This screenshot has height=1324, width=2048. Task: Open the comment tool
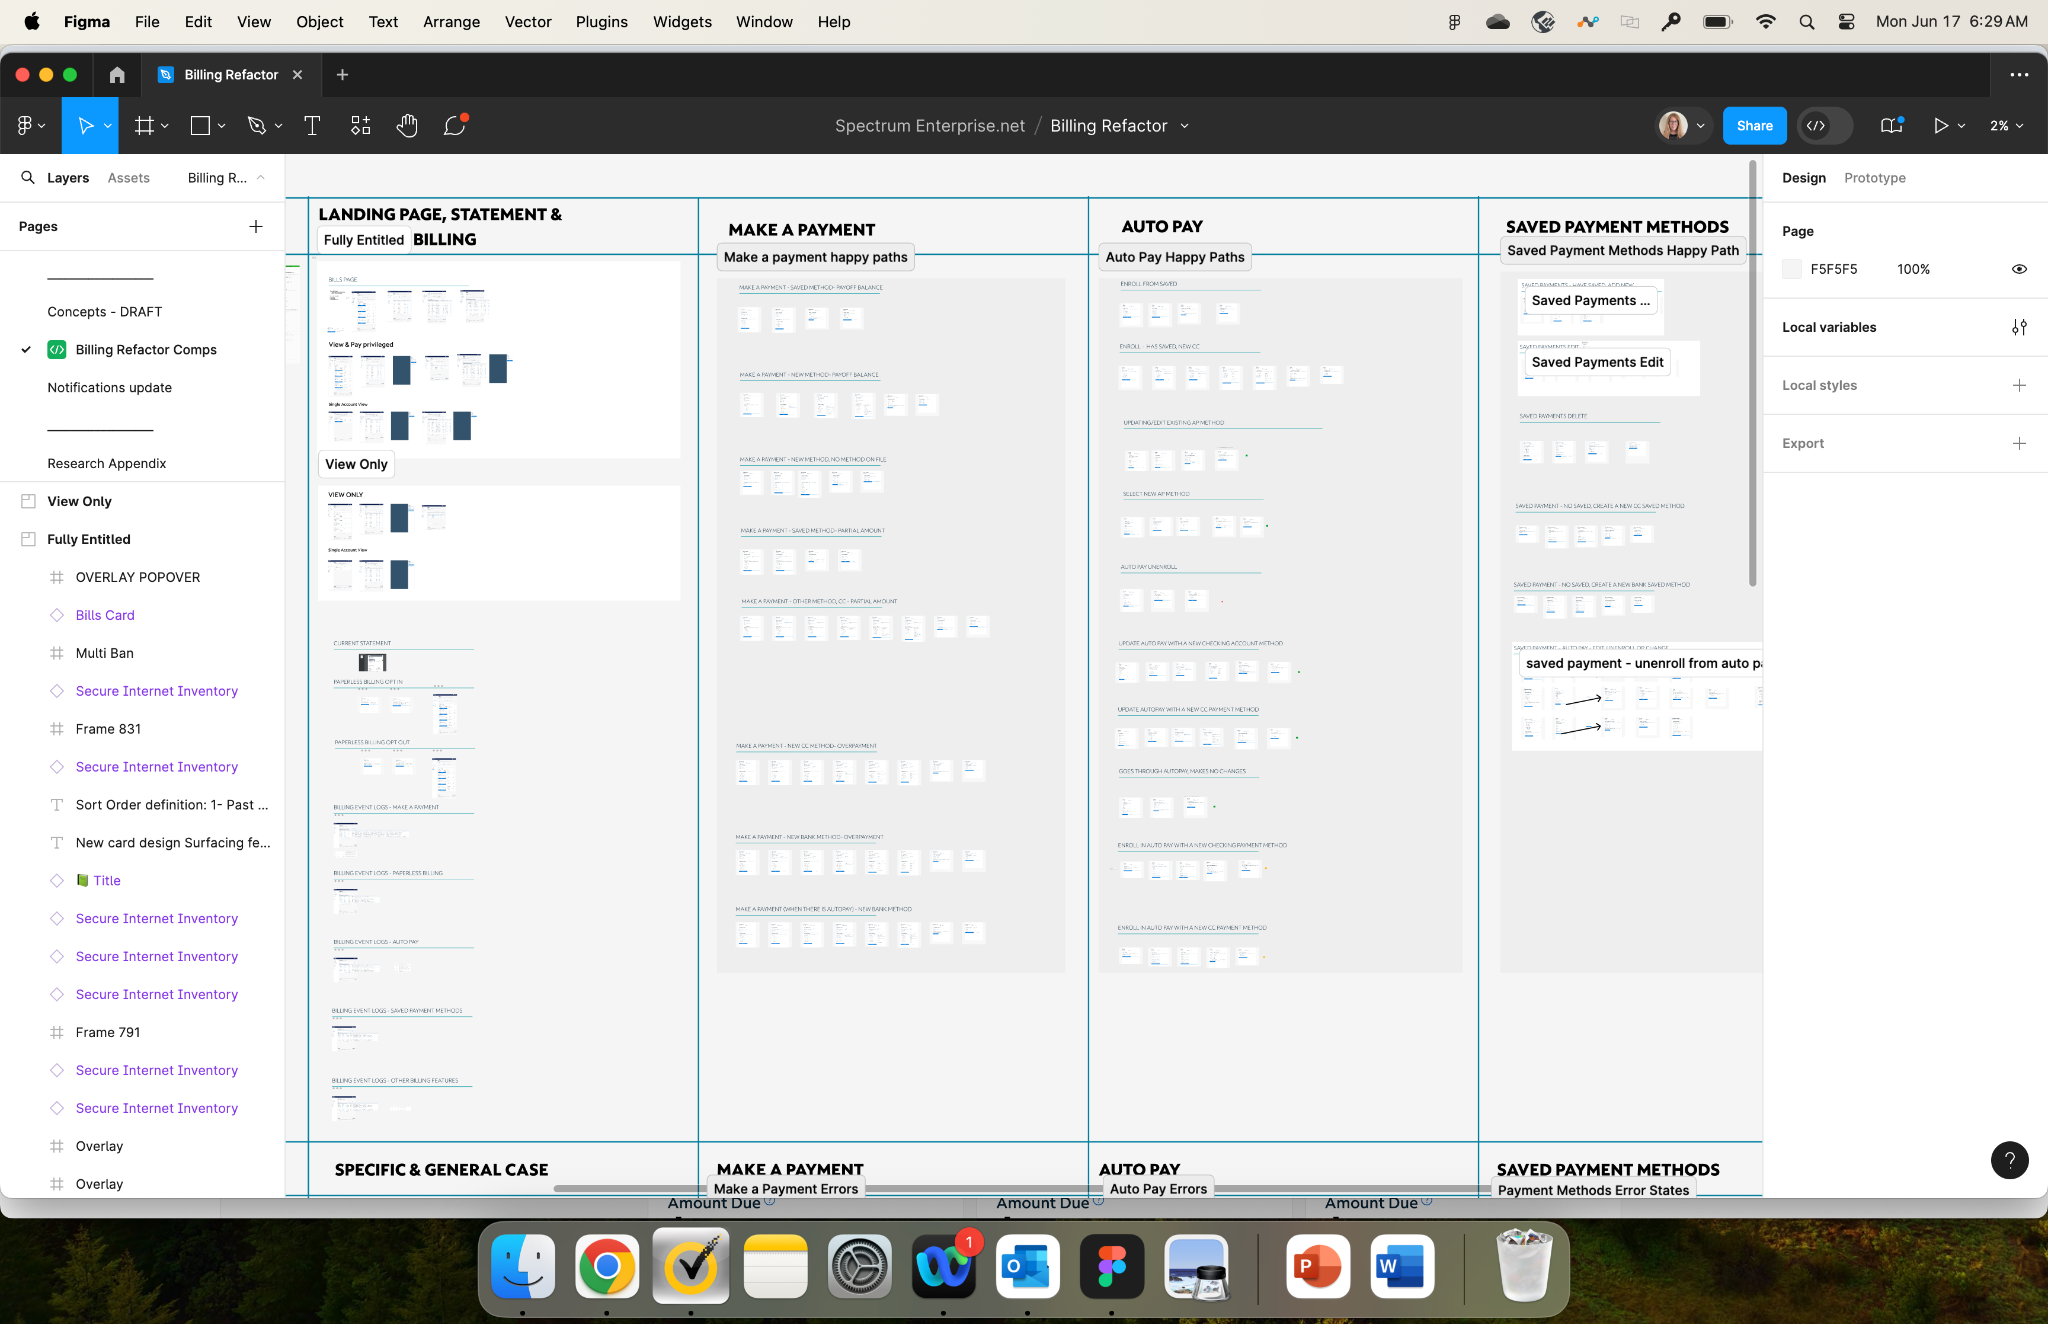pos(455,126)
